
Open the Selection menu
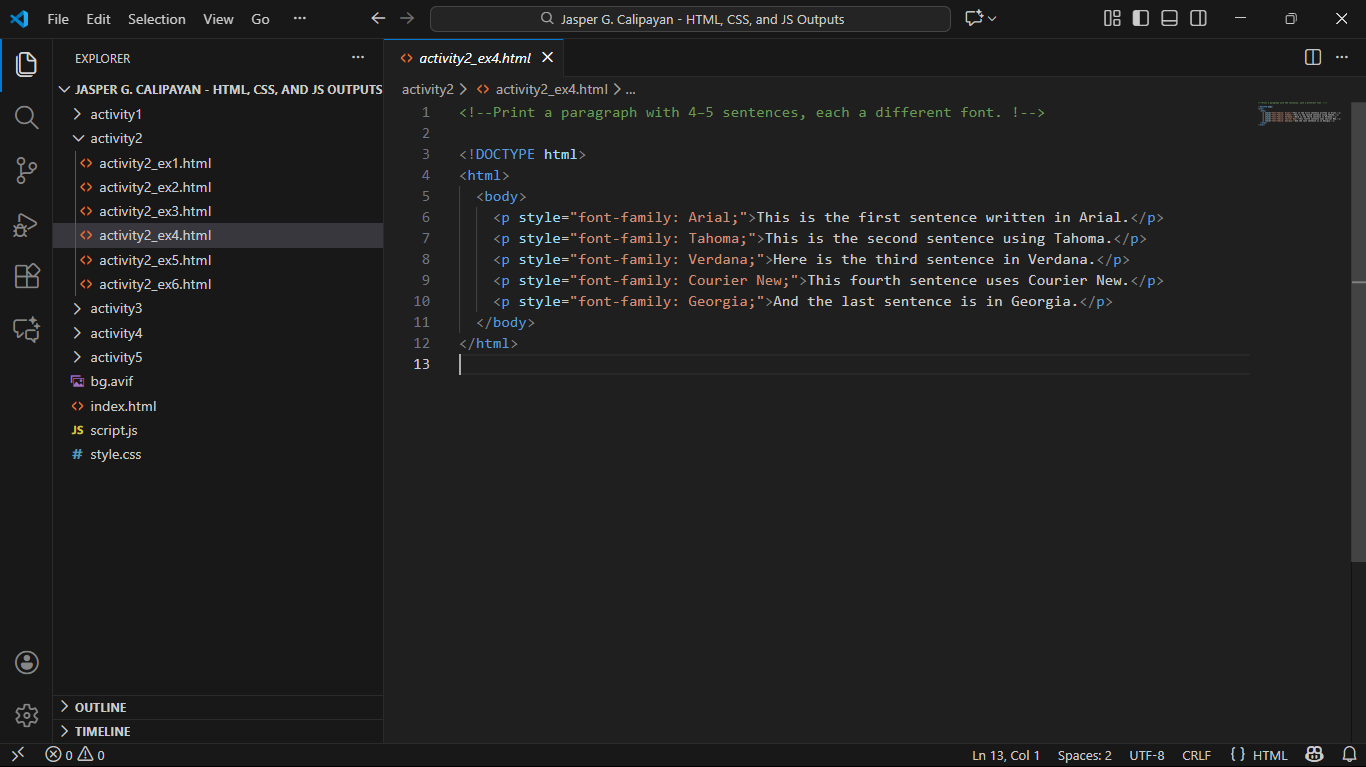tap(156, 19)
